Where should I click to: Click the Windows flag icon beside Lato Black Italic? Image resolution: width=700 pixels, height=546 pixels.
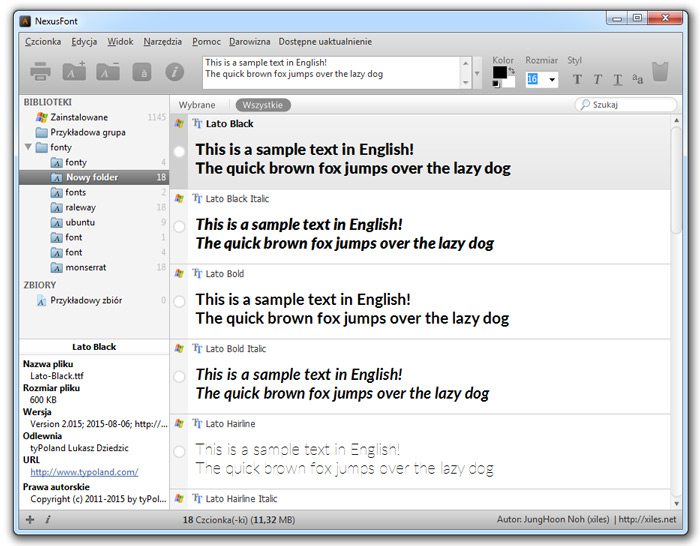179,199
